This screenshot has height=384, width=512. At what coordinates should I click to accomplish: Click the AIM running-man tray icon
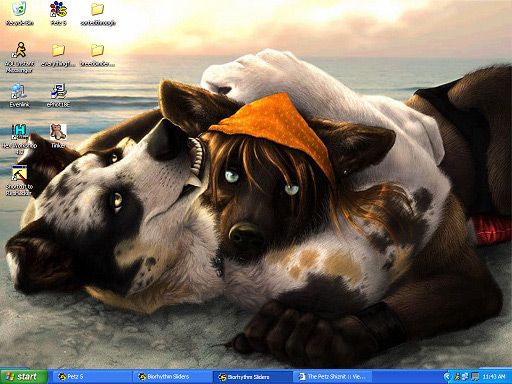[x=457, y=377]
